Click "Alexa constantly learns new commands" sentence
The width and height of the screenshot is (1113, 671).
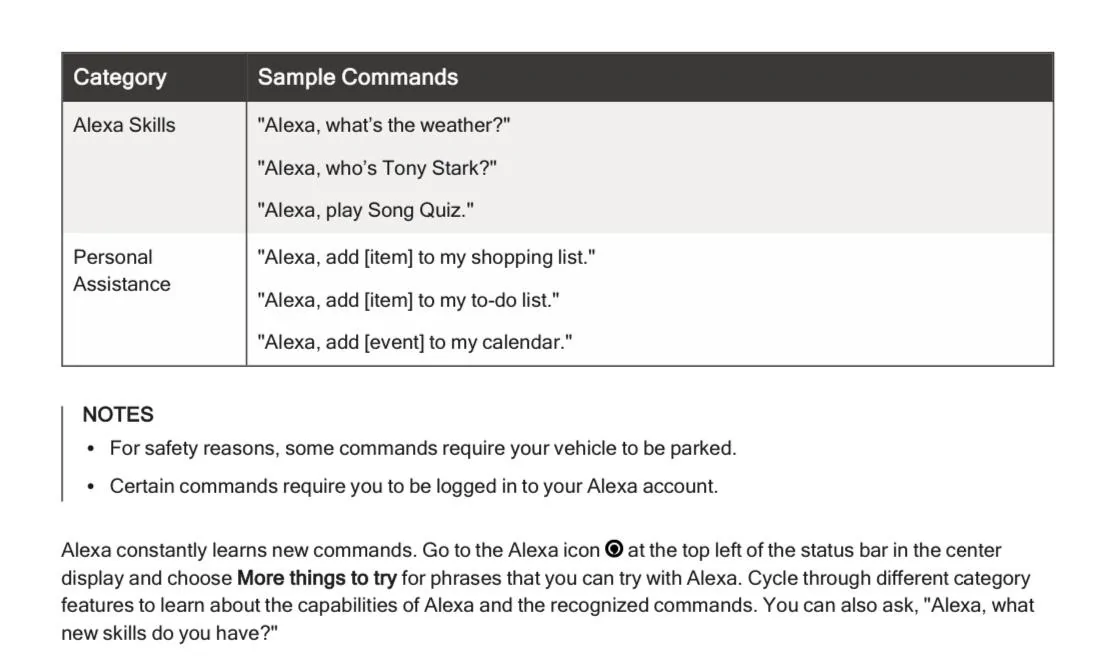point(238,550)
